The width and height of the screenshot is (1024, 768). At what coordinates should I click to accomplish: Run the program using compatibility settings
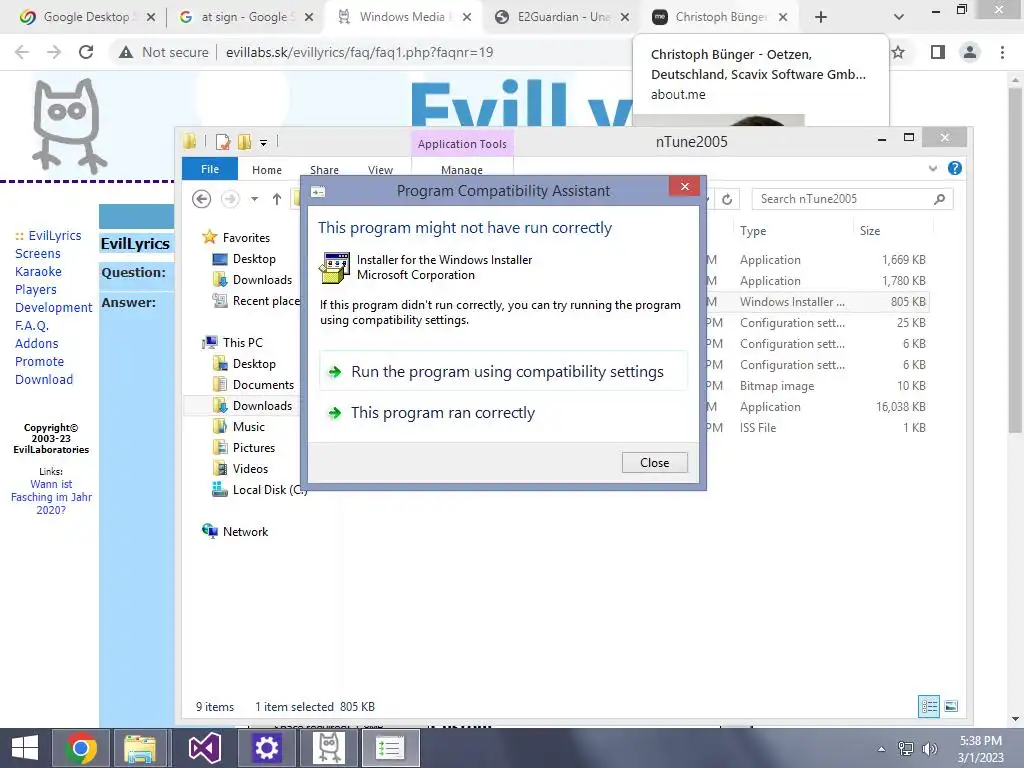tap(503, 372)
